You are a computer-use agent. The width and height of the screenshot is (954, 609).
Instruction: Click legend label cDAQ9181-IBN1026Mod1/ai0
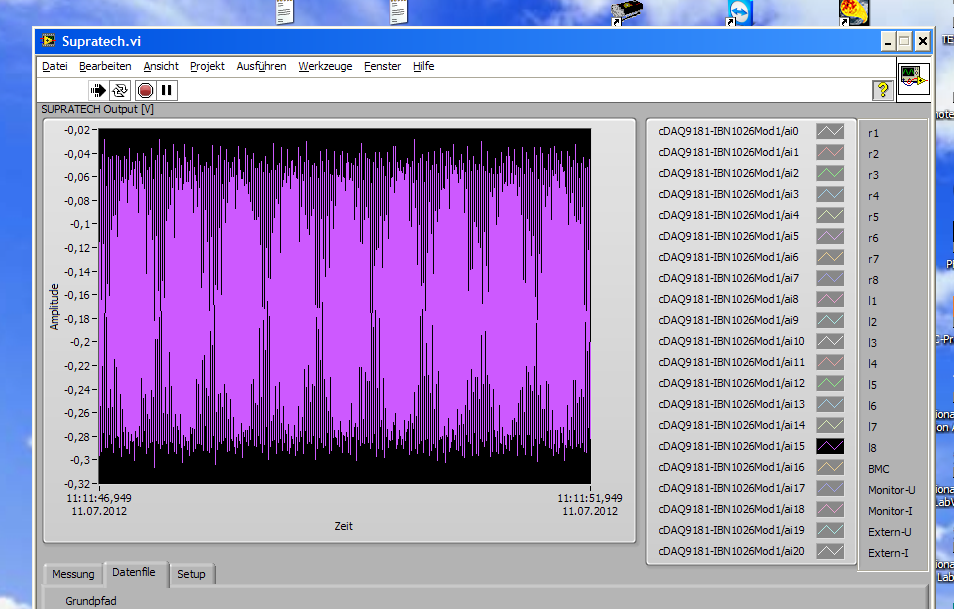click(728, 131)
